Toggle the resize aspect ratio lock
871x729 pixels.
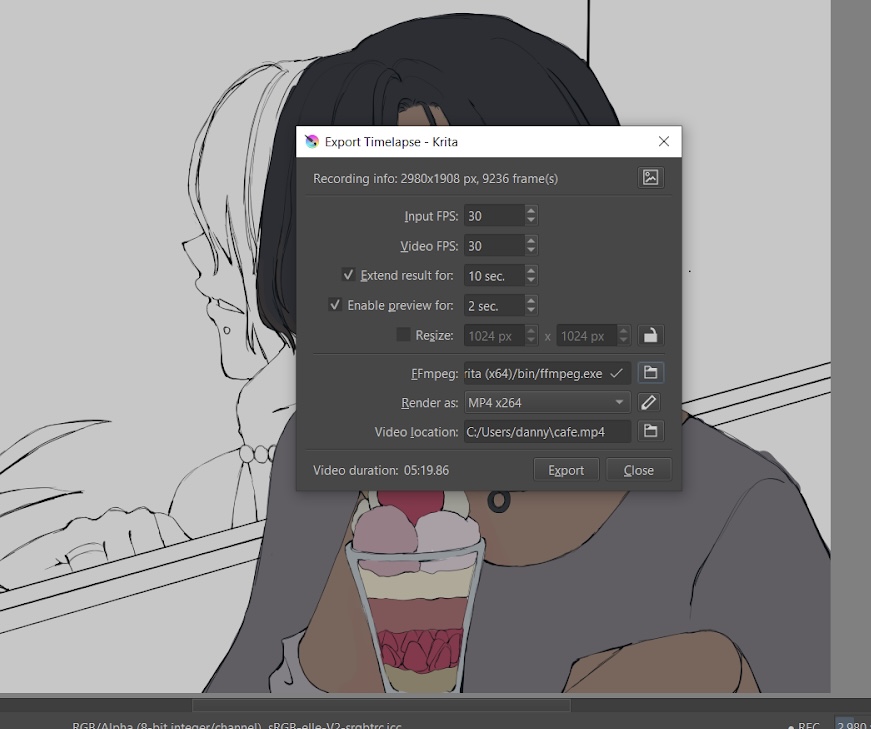click(650, 336)
